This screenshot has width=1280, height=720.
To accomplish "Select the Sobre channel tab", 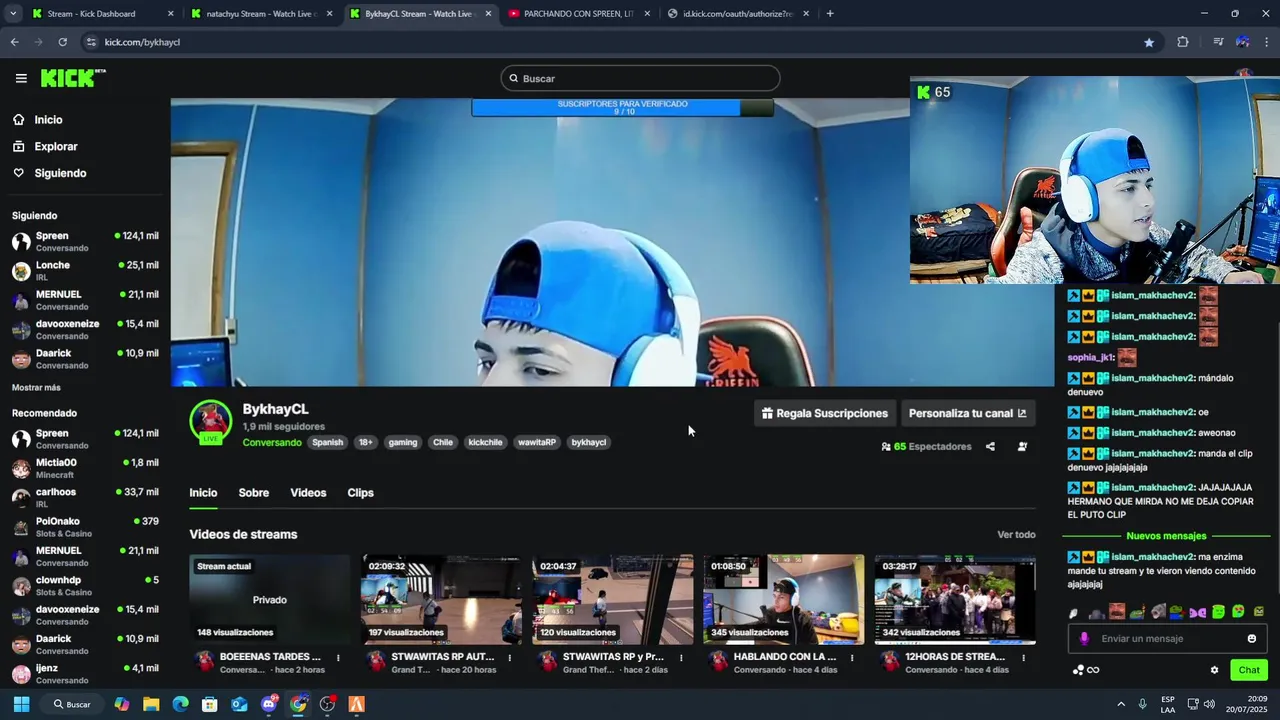I will (x=254, y=493).
